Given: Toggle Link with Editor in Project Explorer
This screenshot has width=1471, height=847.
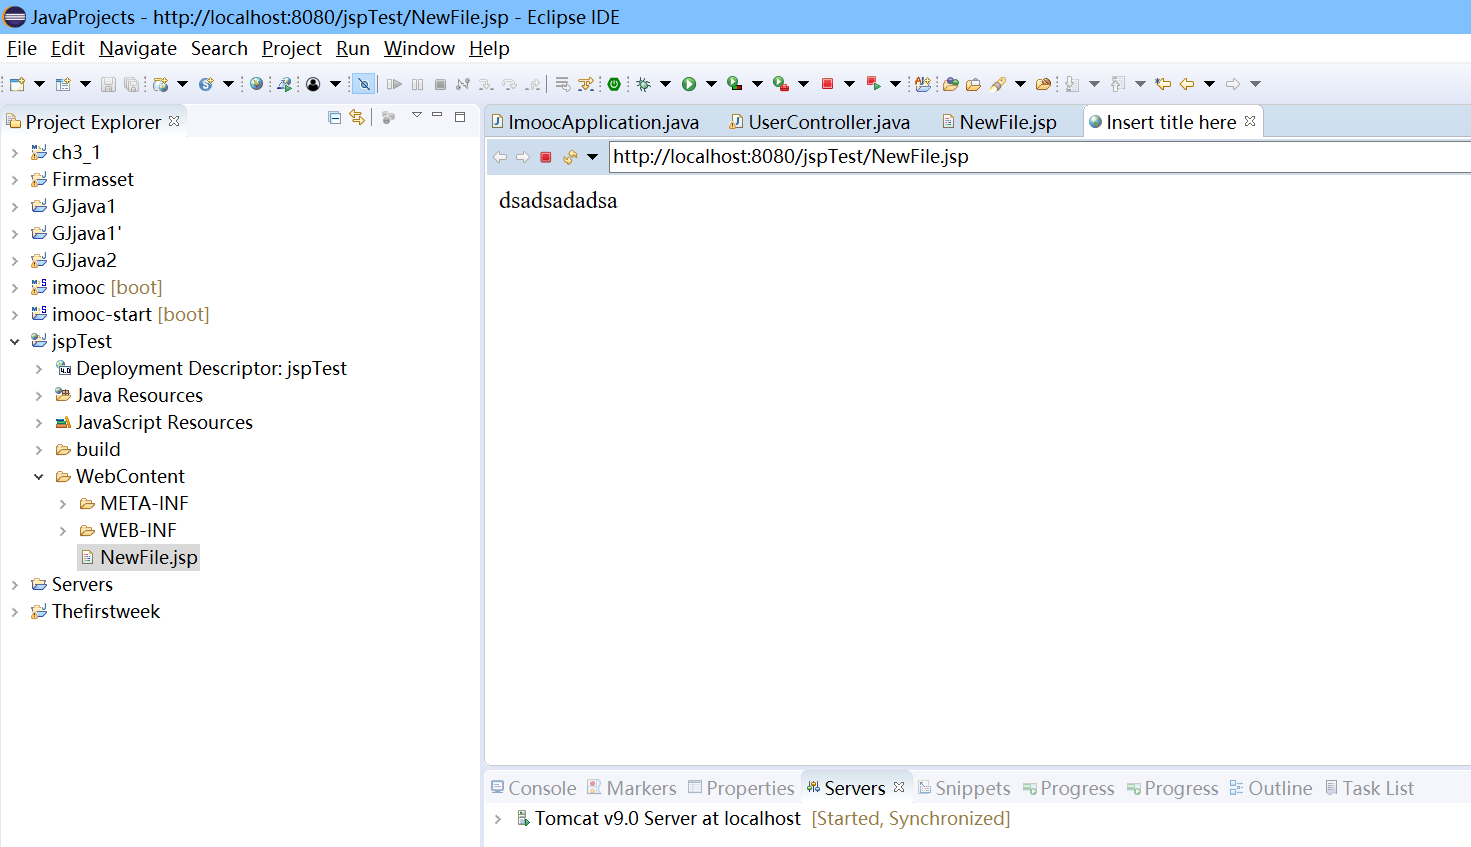Looking at the screenshot, I should (x=357, y=118).
